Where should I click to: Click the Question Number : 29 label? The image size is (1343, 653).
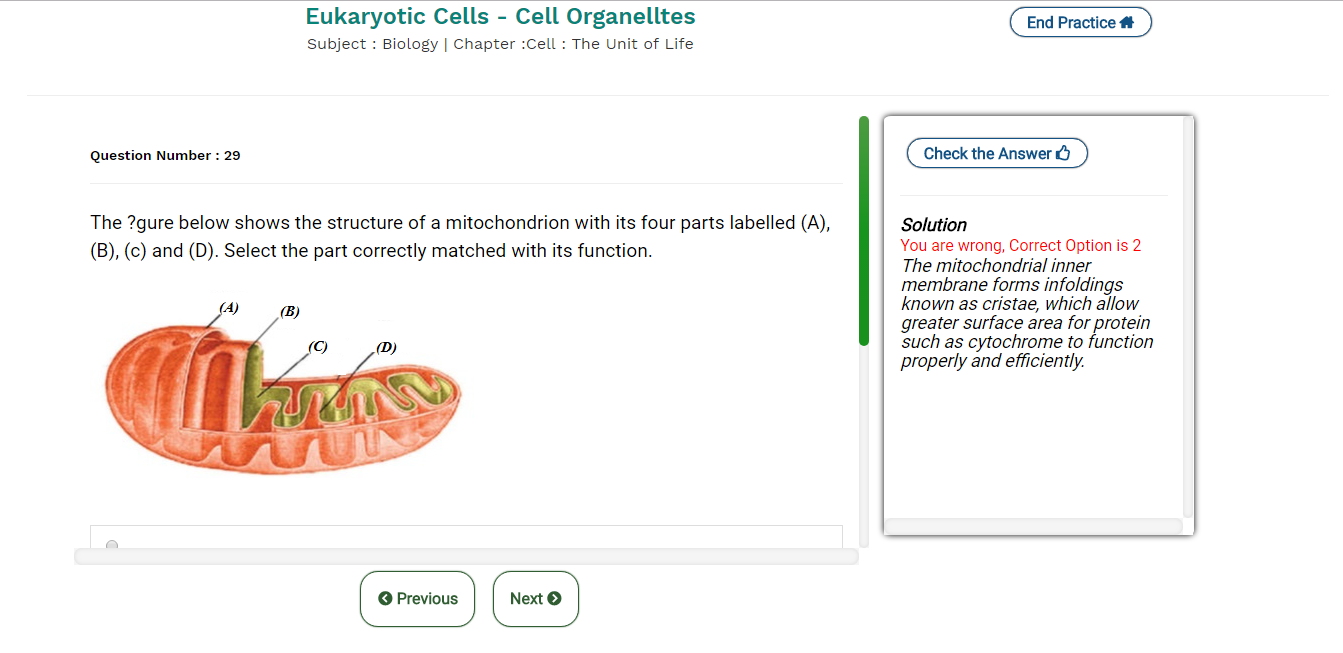165,155
